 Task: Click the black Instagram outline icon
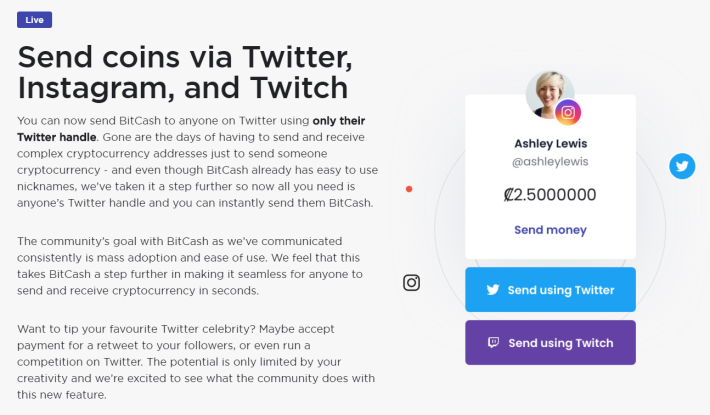pyautogui.click(x=411, y=283)
